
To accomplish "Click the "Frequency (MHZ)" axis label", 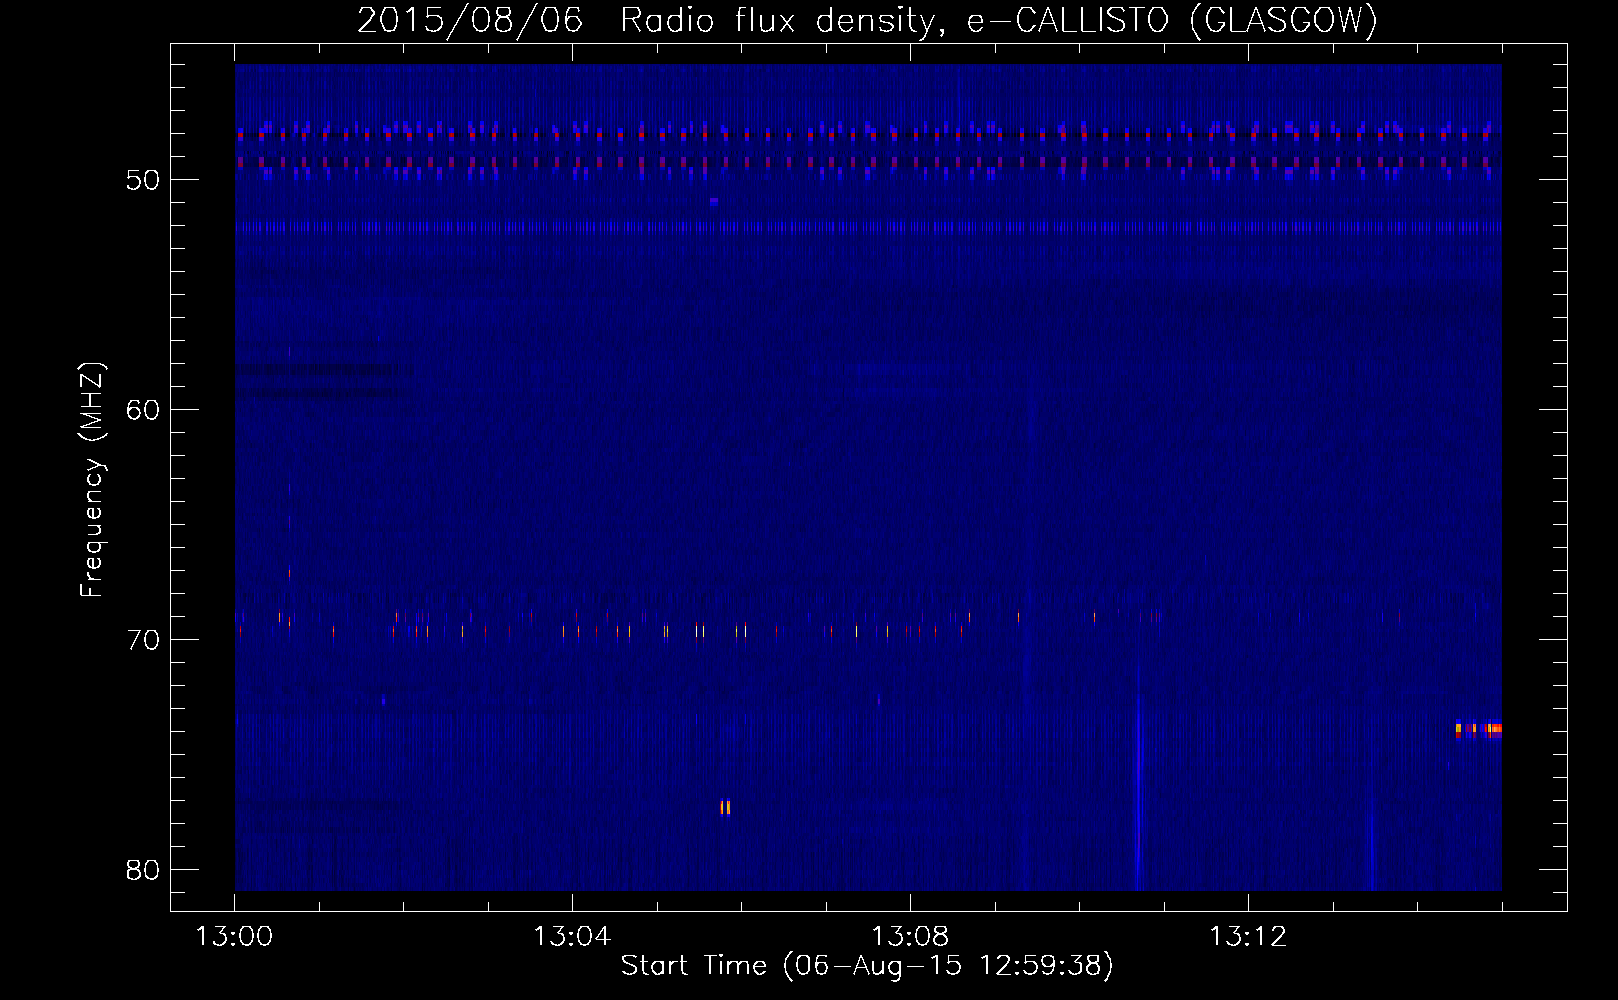I will tap(92, 480).
